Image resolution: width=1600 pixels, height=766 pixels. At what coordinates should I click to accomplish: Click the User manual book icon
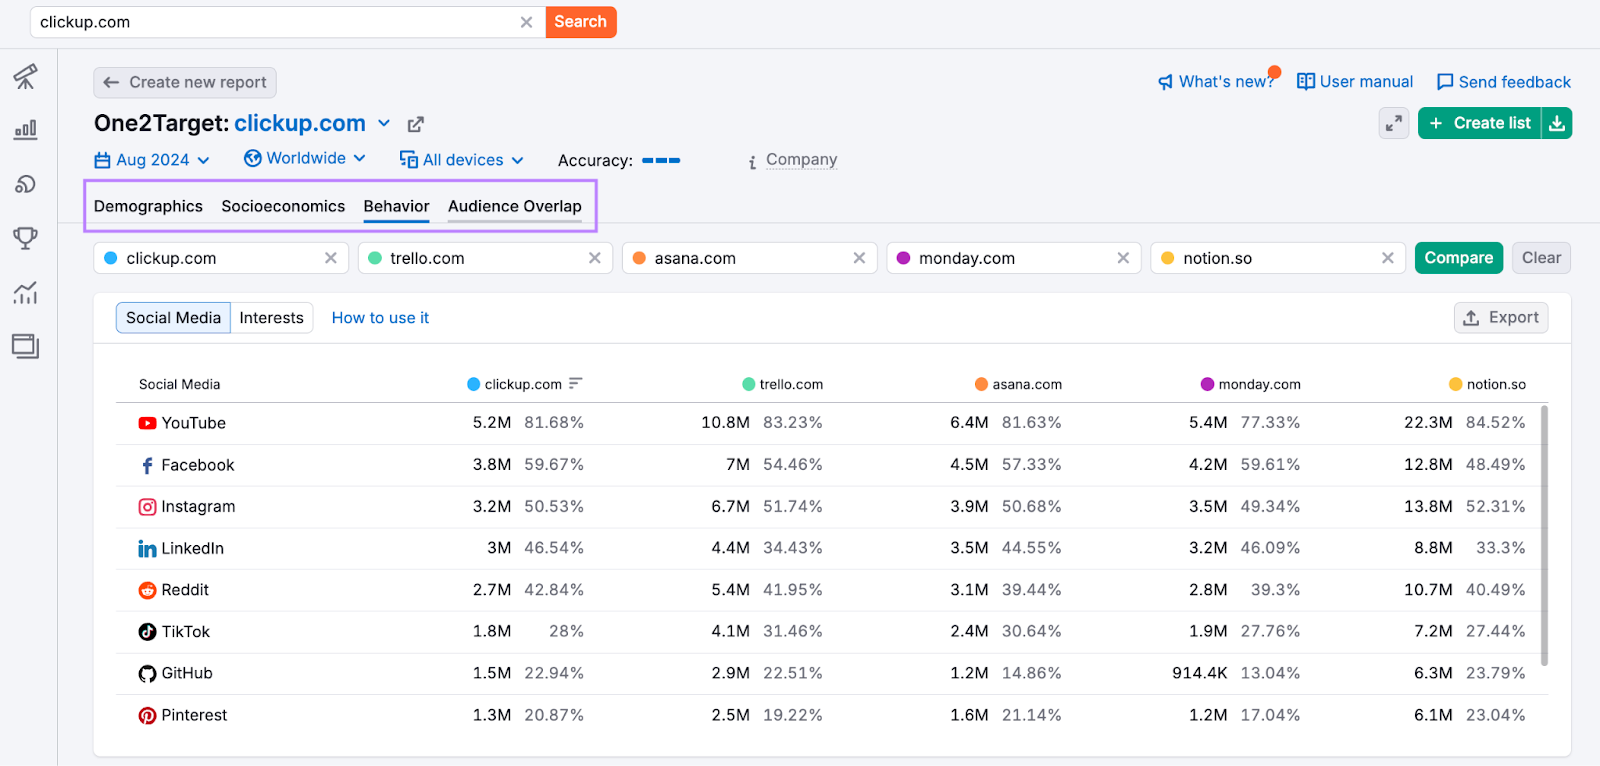click(1306, 82)
